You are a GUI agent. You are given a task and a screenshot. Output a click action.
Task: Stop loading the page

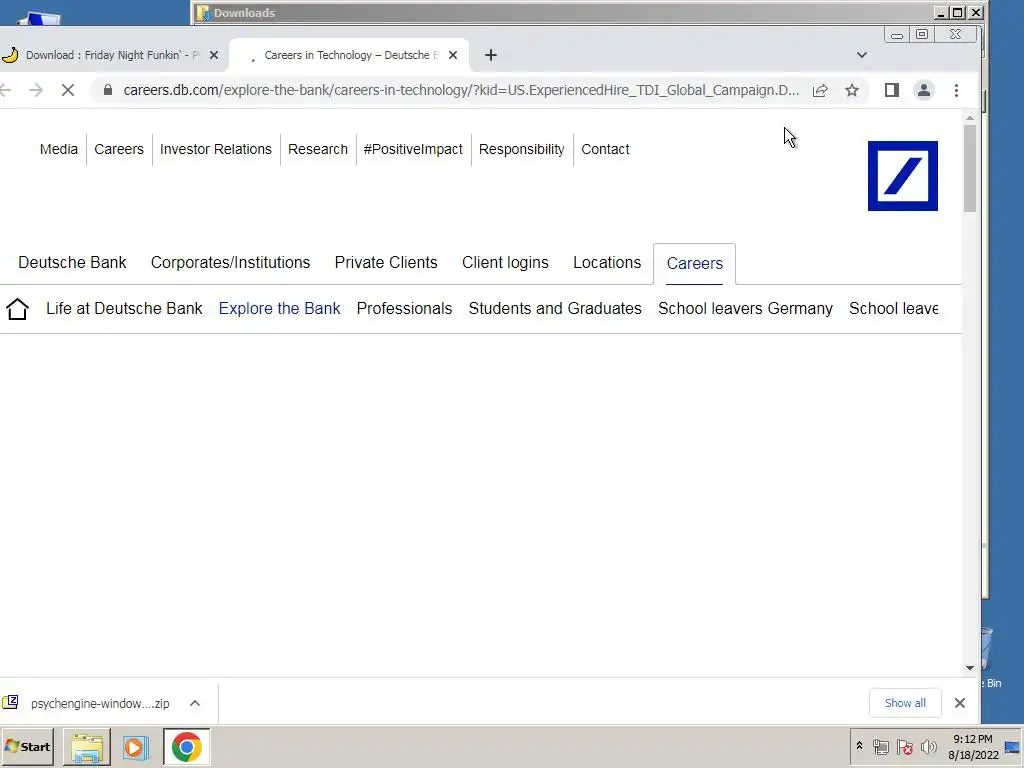click(x=68, y=90)
